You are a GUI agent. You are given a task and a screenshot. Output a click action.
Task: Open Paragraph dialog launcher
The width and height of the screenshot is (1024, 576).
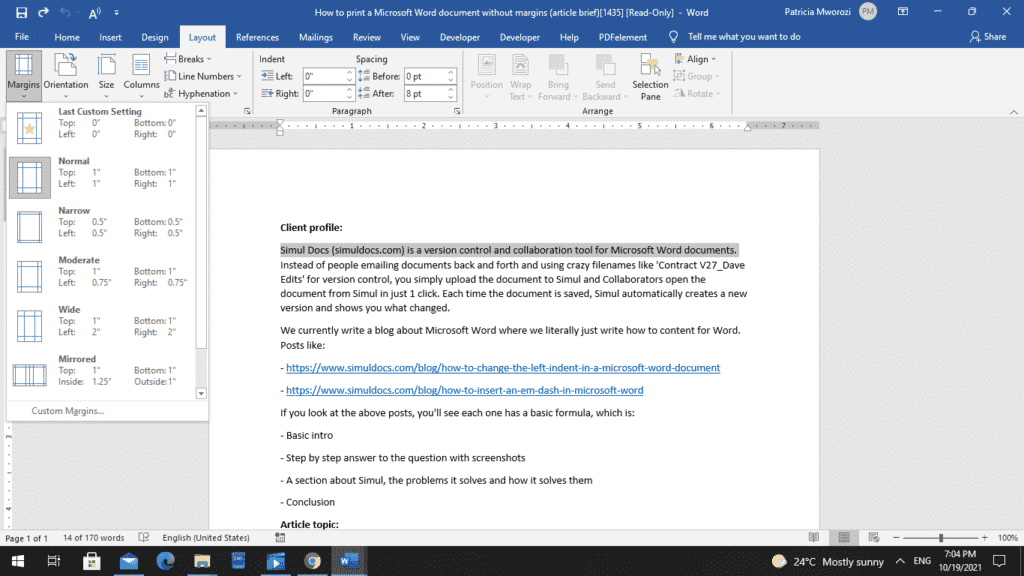(457, 112)
